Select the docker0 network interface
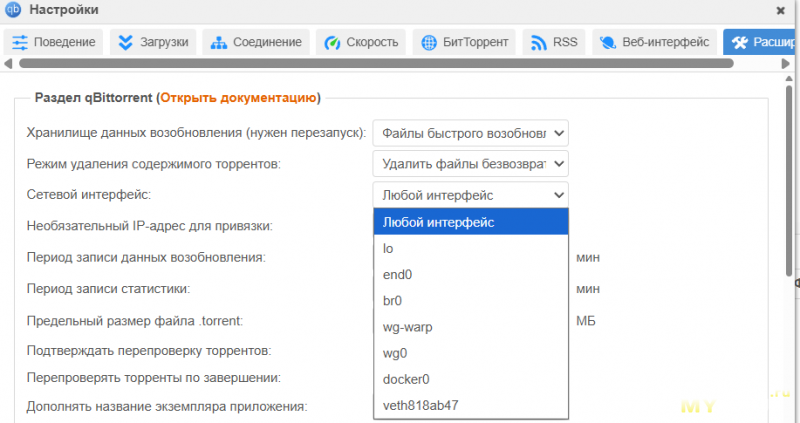Screen dimensions: 800x423 471,379
